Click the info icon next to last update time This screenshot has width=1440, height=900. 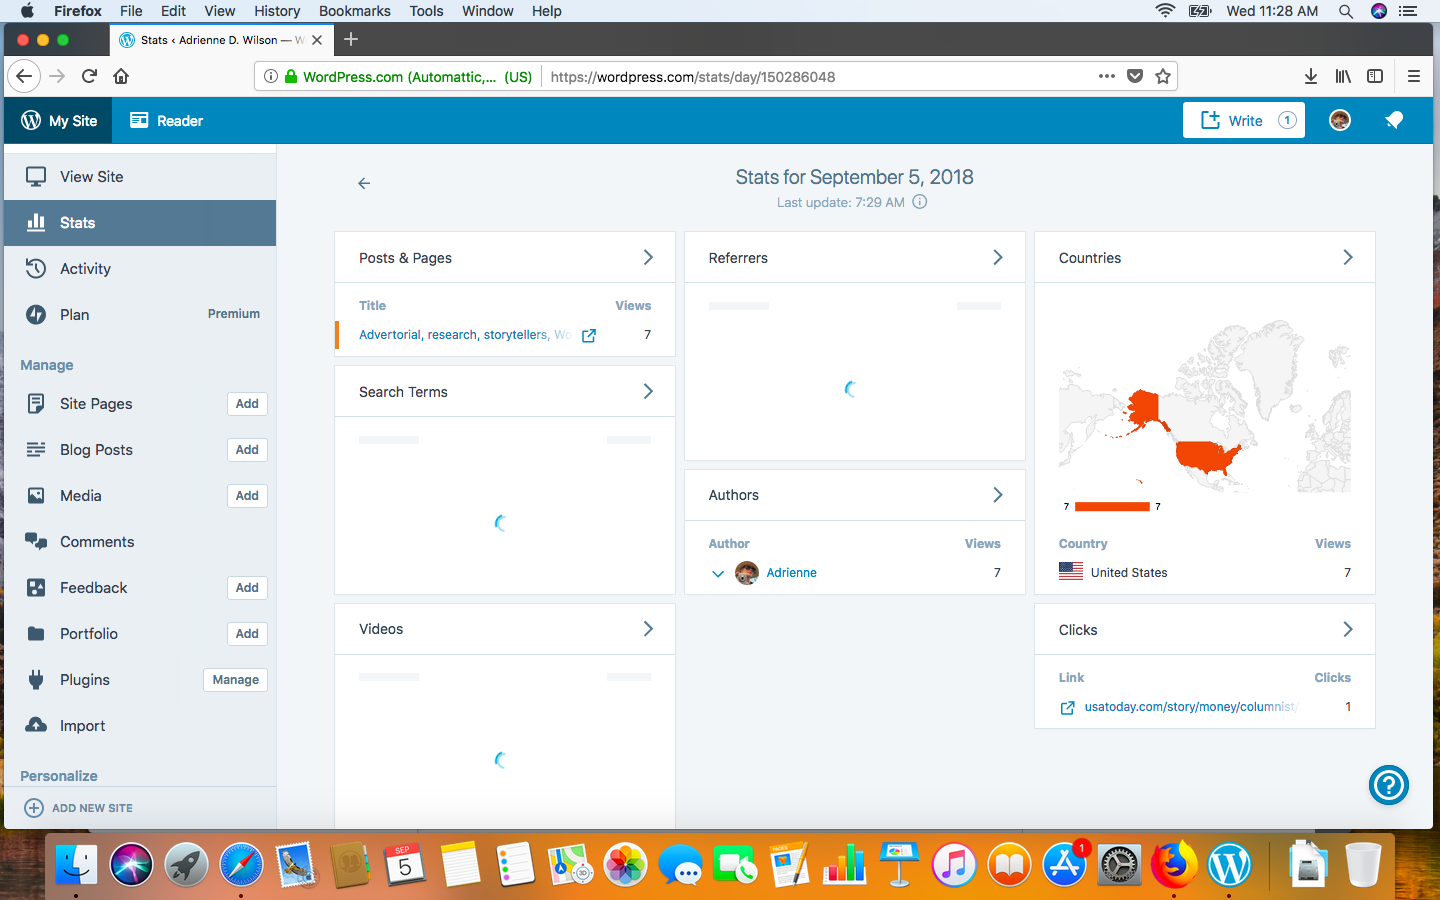coord(919,201)
